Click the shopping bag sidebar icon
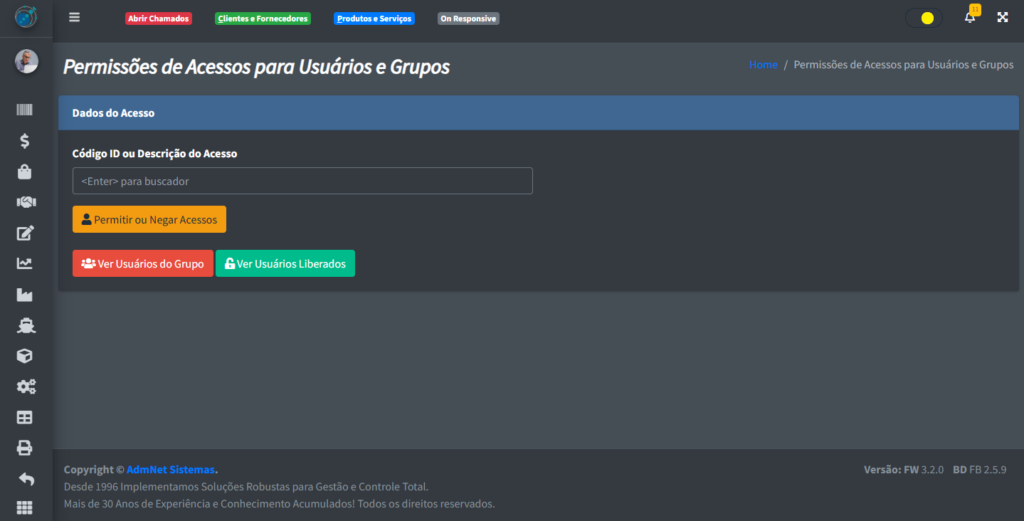The image size is (1024, 521). click(25, 172)
